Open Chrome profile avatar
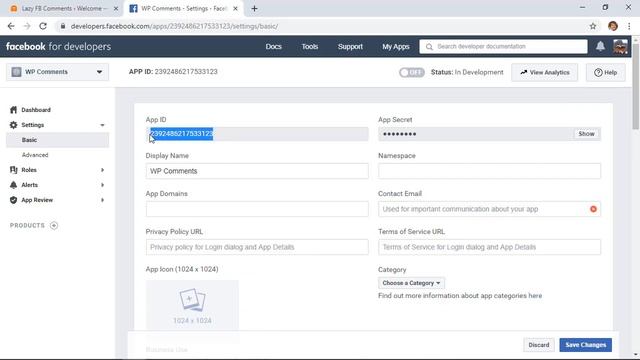Viewport: 640px width, 360px height. coord(613,26)
